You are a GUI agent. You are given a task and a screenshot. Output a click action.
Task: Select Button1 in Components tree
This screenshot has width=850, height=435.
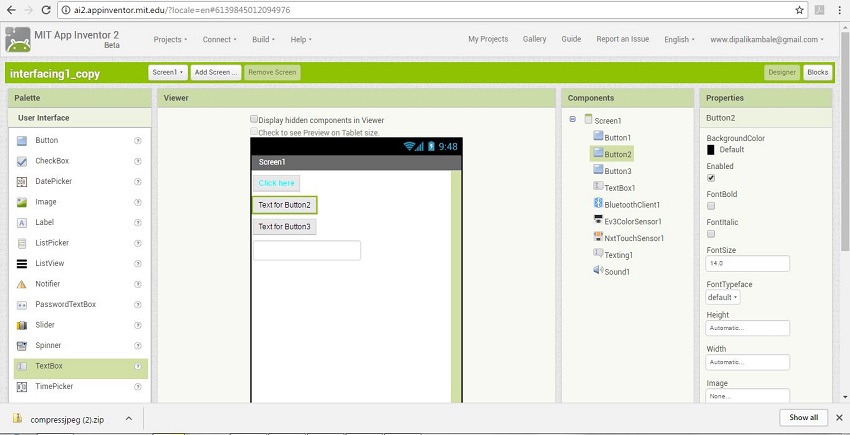tap(617, 138)
